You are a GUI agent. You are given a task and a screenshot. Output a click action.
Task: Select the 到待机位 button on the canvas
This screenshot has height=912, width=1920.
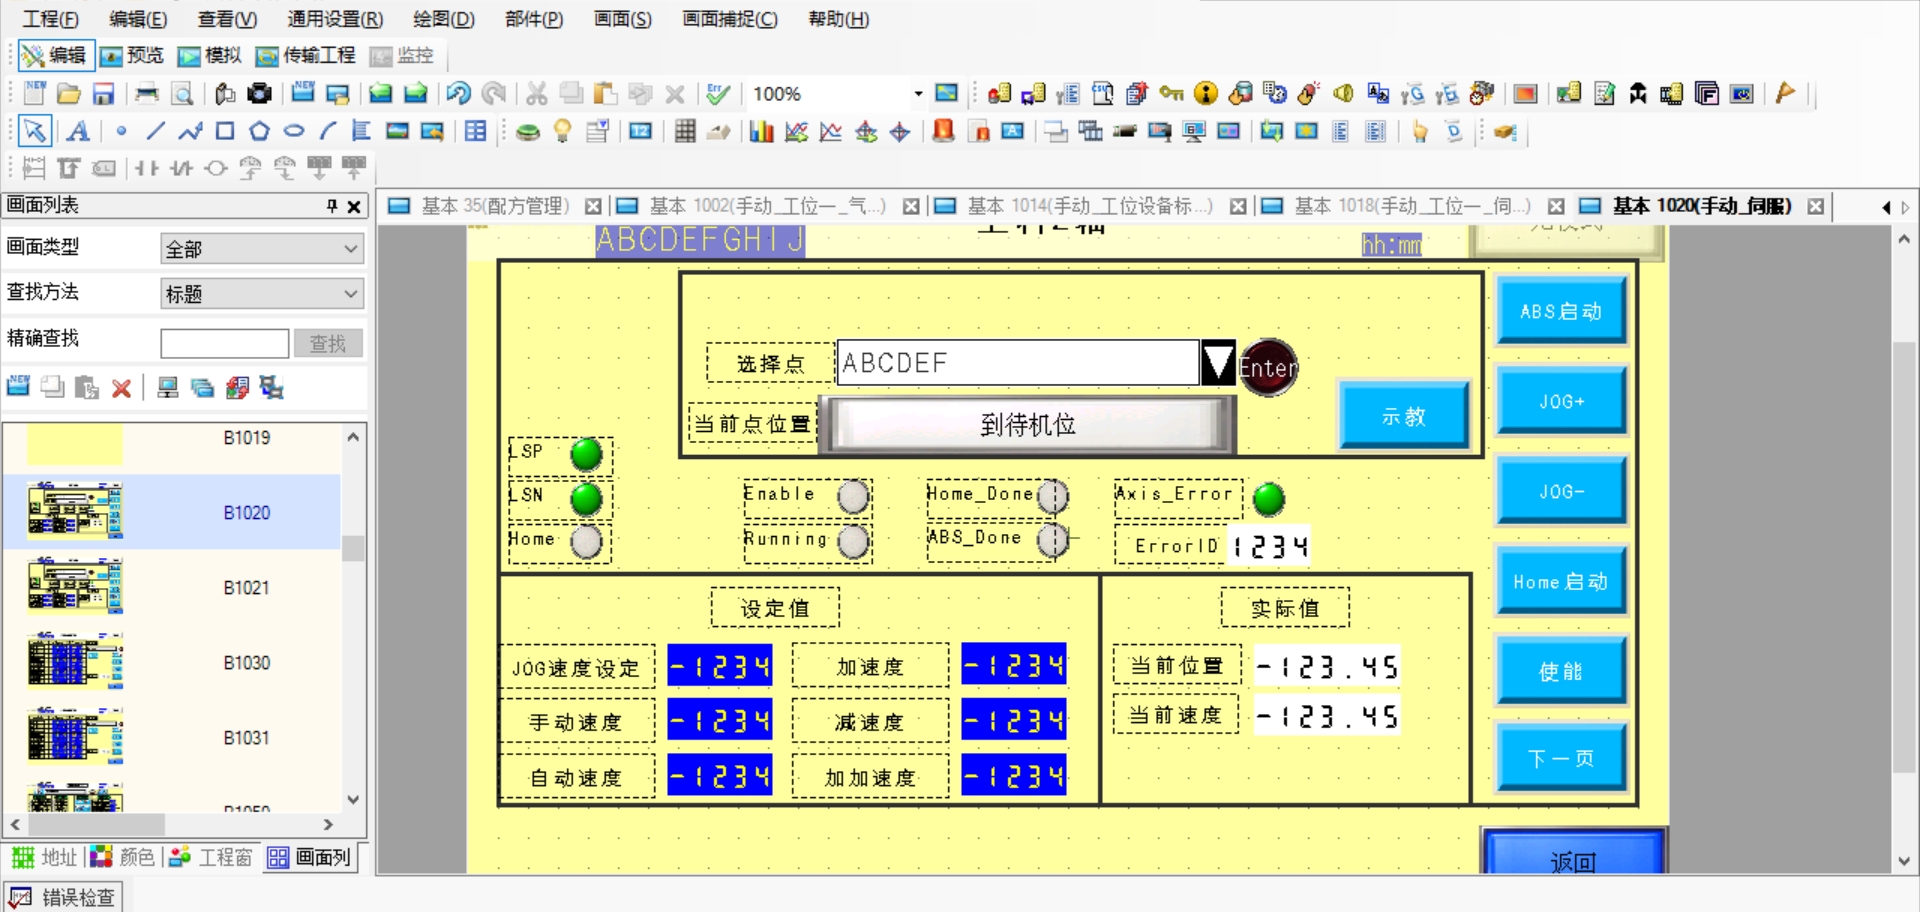1028,425
